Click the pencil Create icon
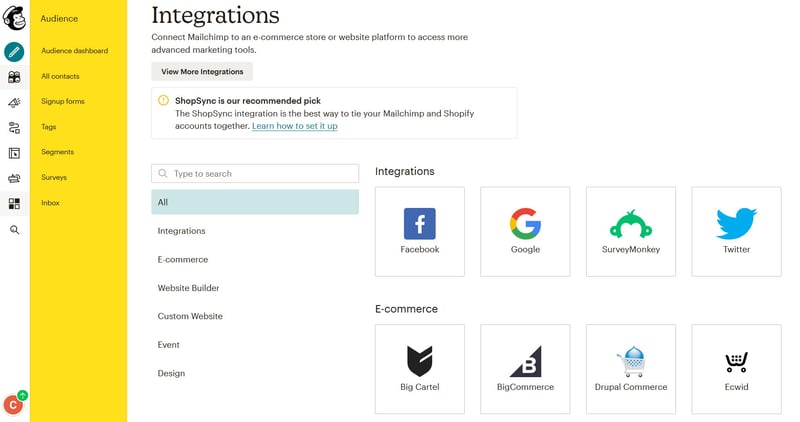Viewport: 800px width, 422px height. pos(14,51)
